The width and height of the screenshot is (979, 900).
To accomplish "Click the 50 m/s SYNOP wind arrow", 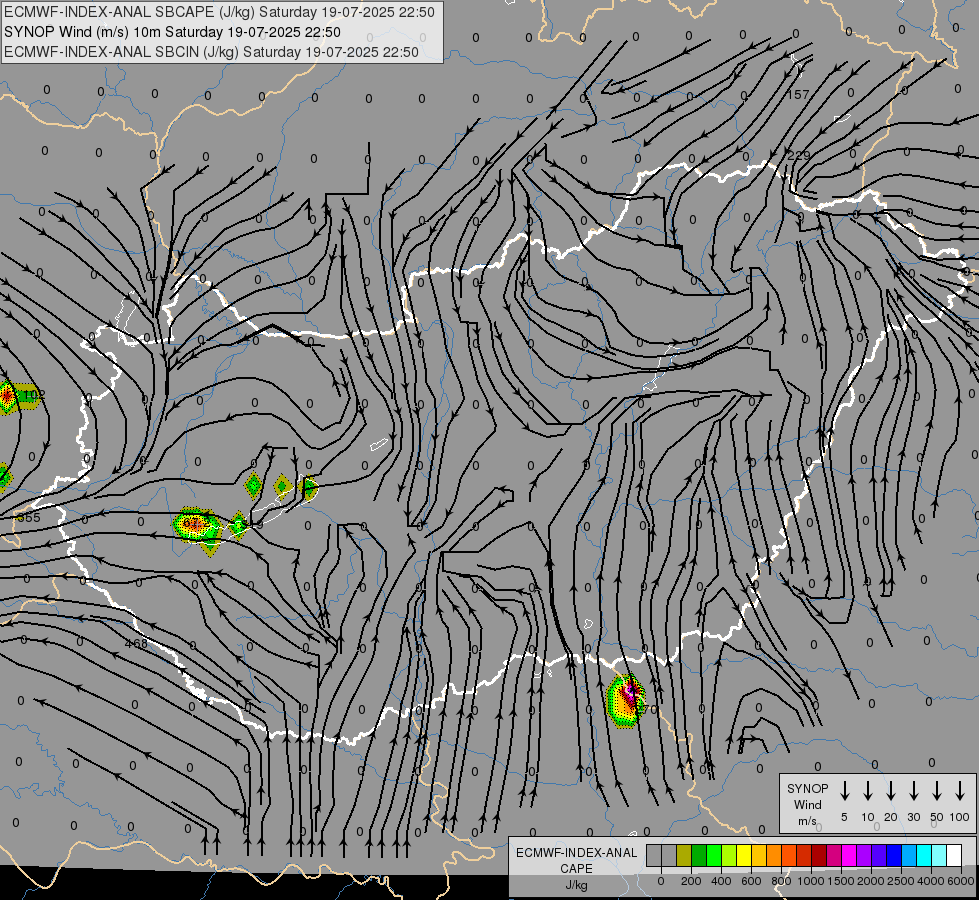I will pos(937,791).
